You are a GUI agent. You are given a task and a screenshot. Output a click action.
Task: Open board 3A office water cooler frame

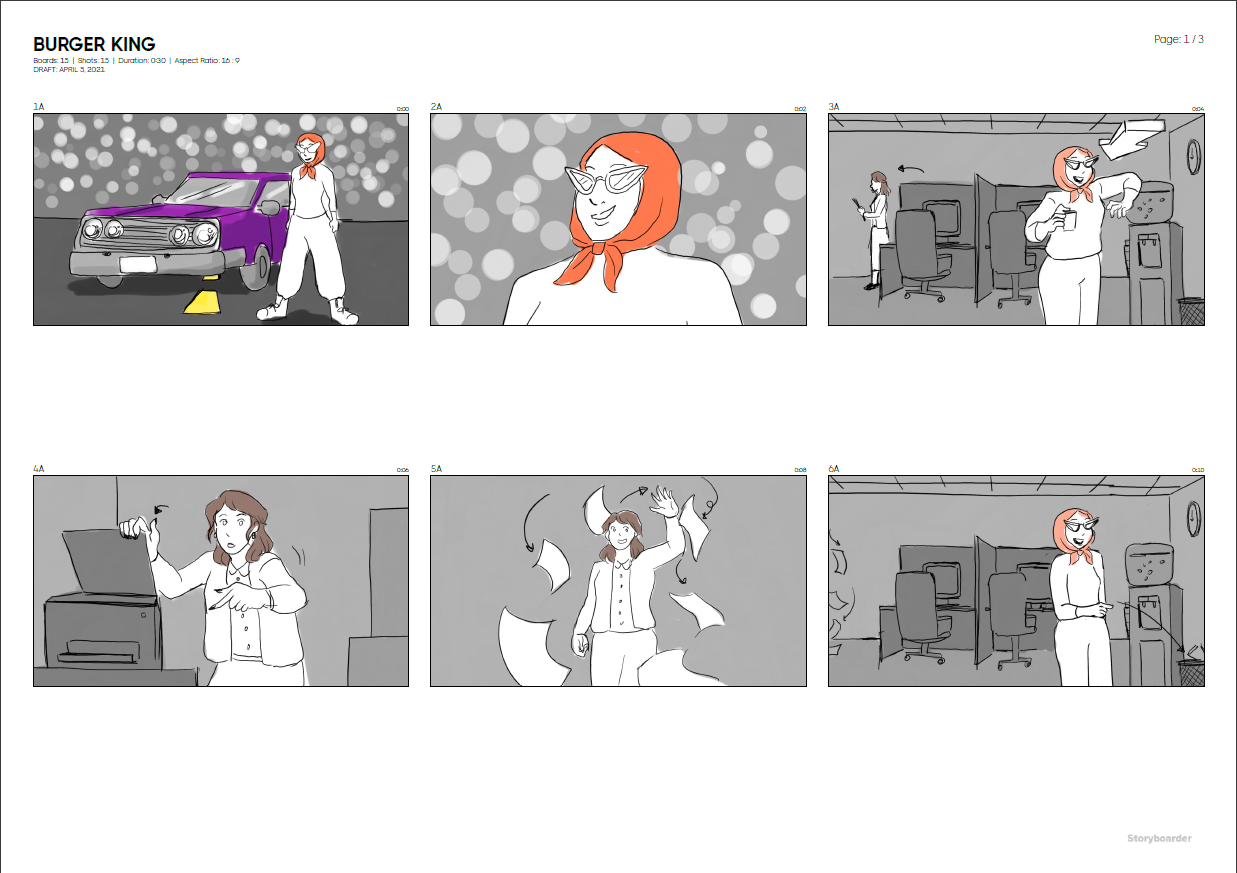pyautogui.click(x=1016, y=219)
